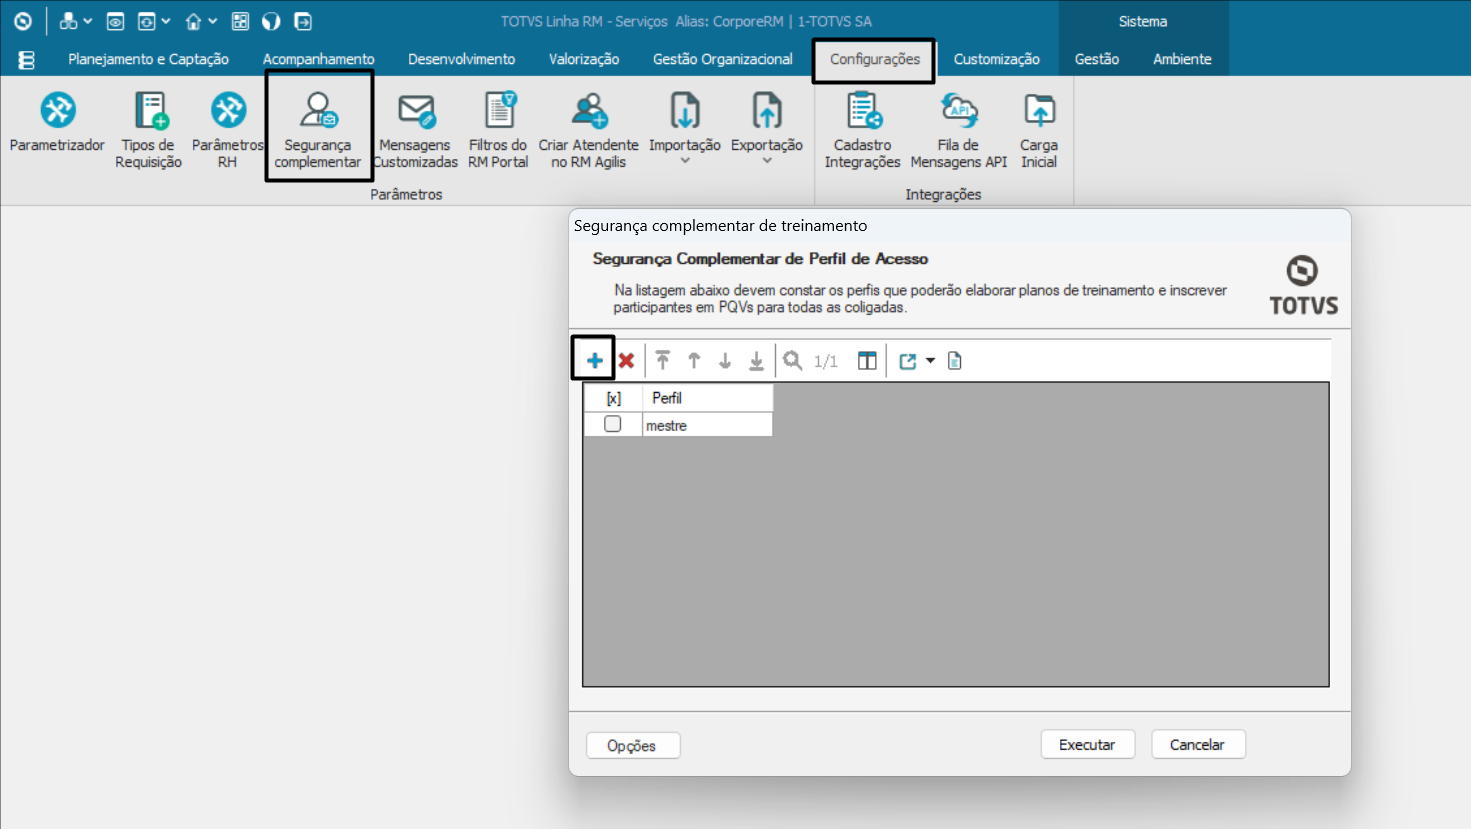The image size is (1471, 829).
Task: Move to first record arrow in dialog
Action: 662,361
